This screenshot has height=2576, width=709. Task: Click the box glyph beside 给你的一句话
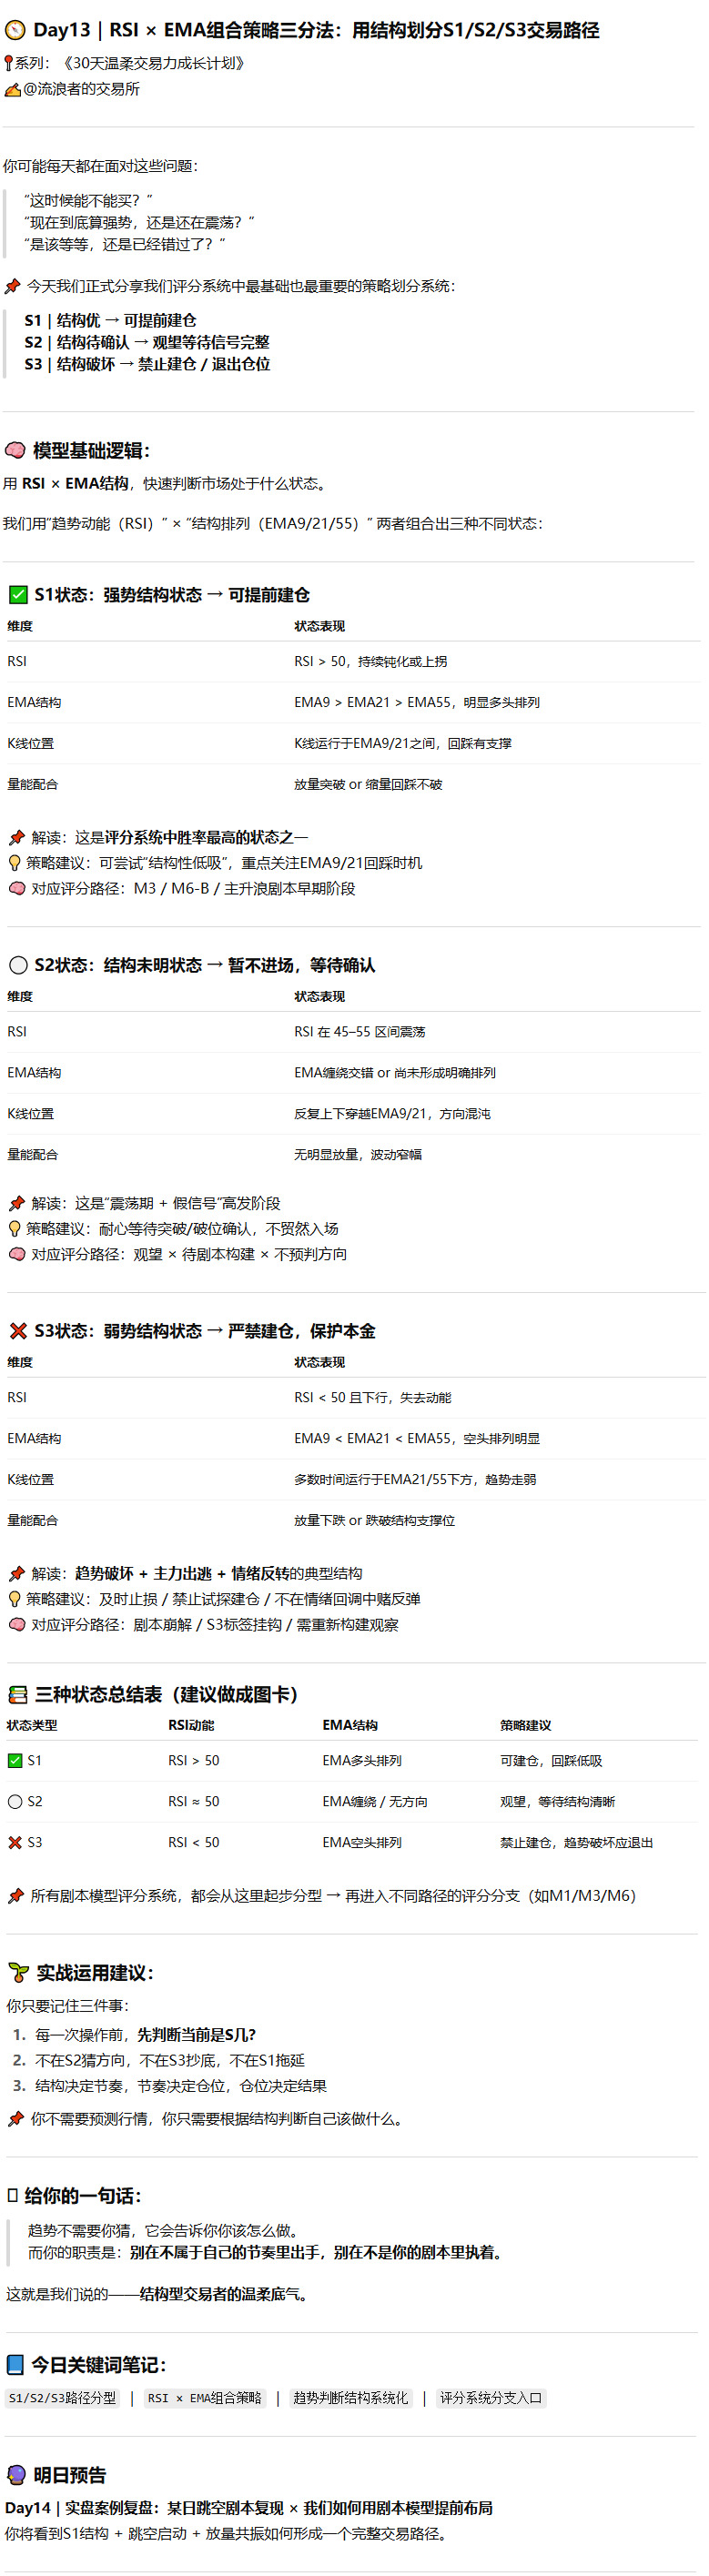tap(12, 2195)
